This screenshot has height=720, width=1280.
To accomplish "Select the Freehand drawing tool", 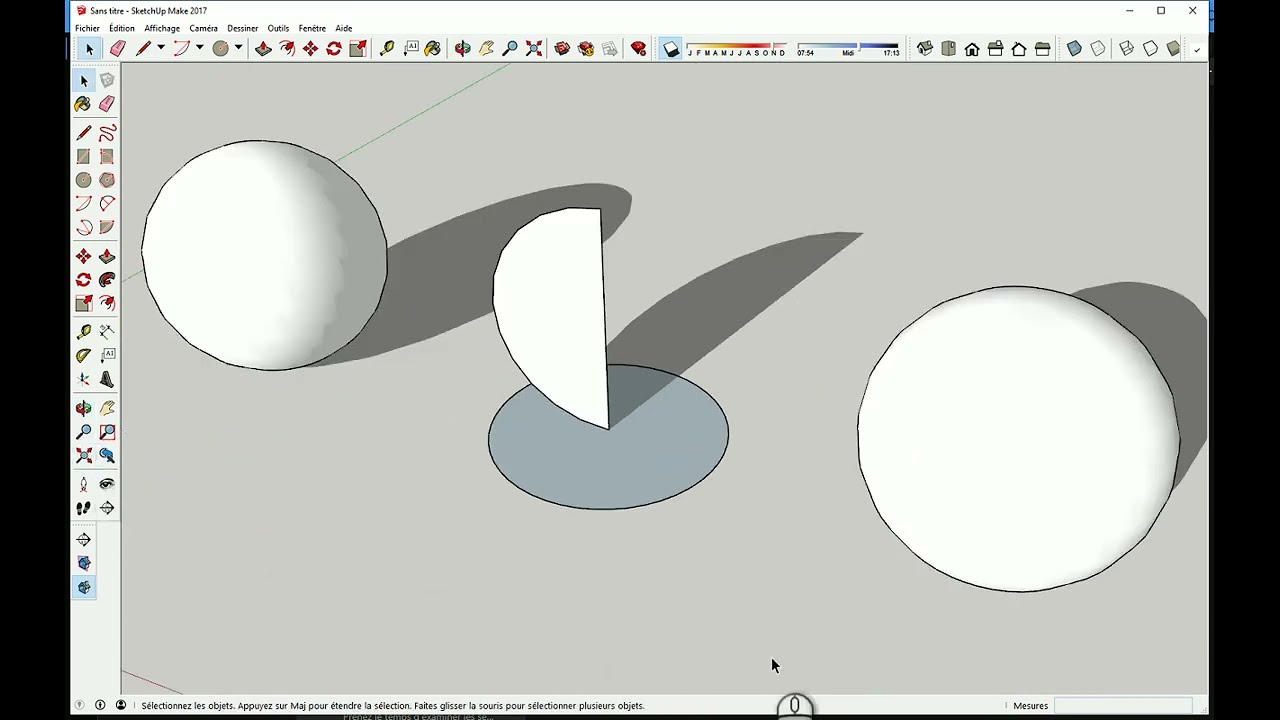I will tap(107, 133).
